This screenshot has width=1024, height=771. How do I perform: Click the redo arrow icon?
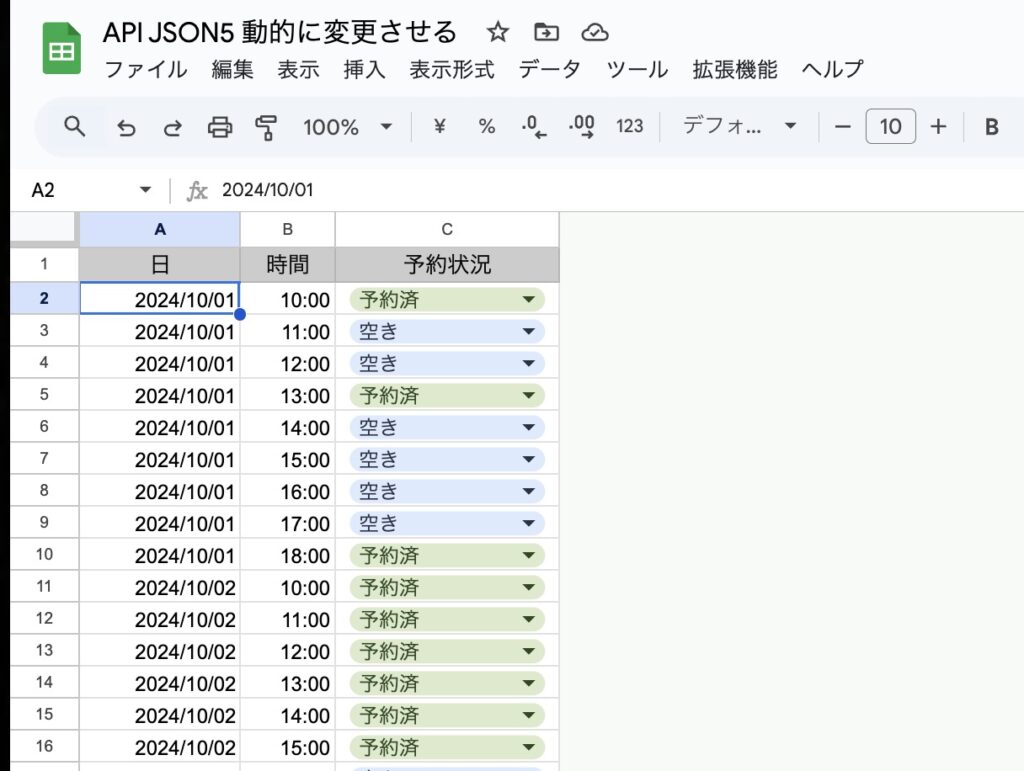point(173,127)
